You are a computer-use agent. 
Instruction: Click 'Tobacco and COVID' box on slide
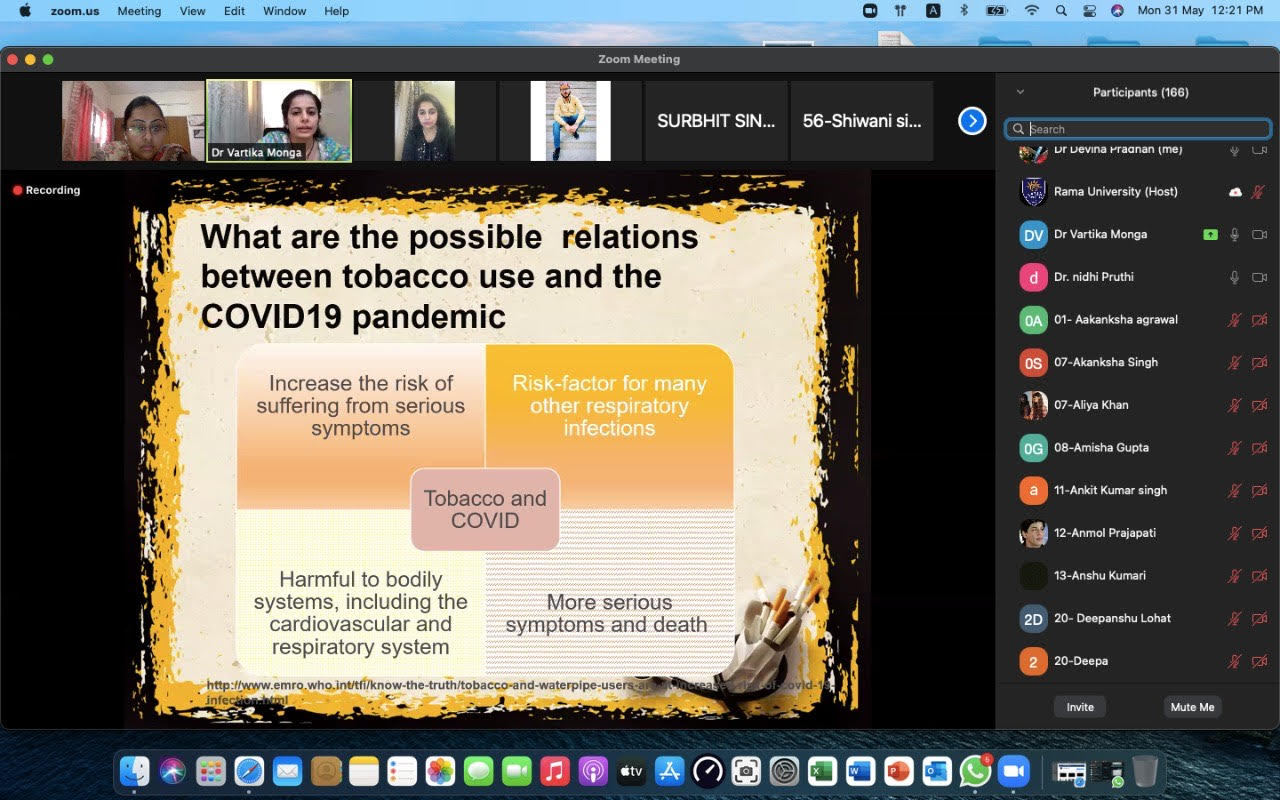point(485,509)
